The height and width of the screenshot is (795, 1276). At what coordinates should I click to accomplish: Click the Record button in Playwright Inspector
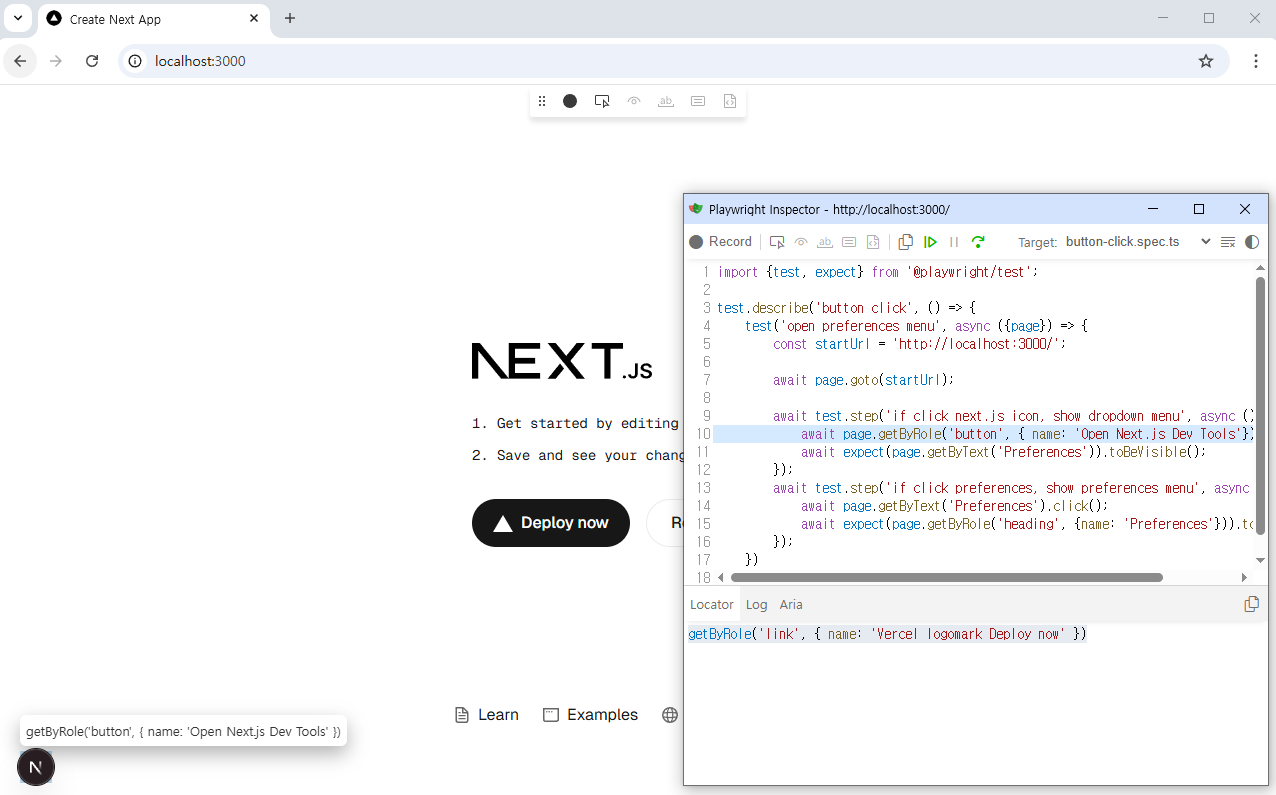720,242
